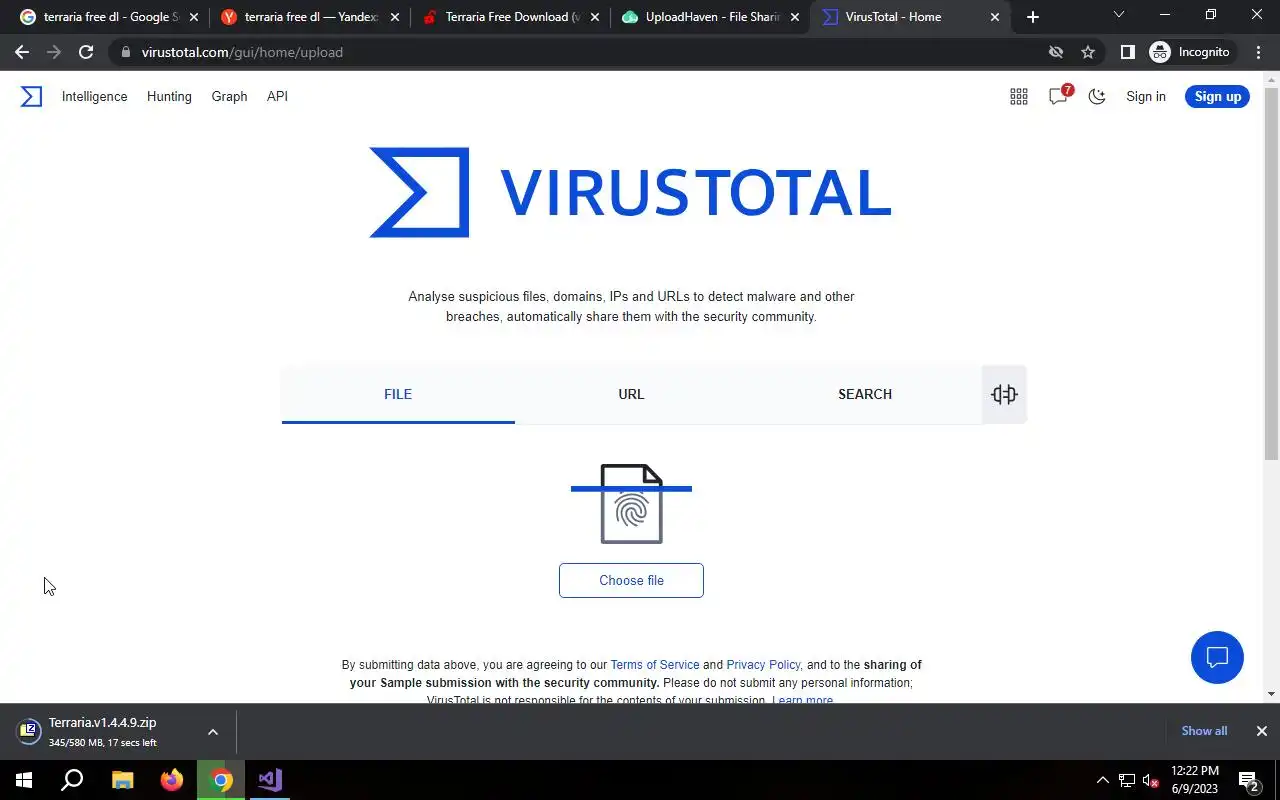Click the page vertical scrollbar thumb
This screenshot has width=1280, height=800.
click(1271, 272)
